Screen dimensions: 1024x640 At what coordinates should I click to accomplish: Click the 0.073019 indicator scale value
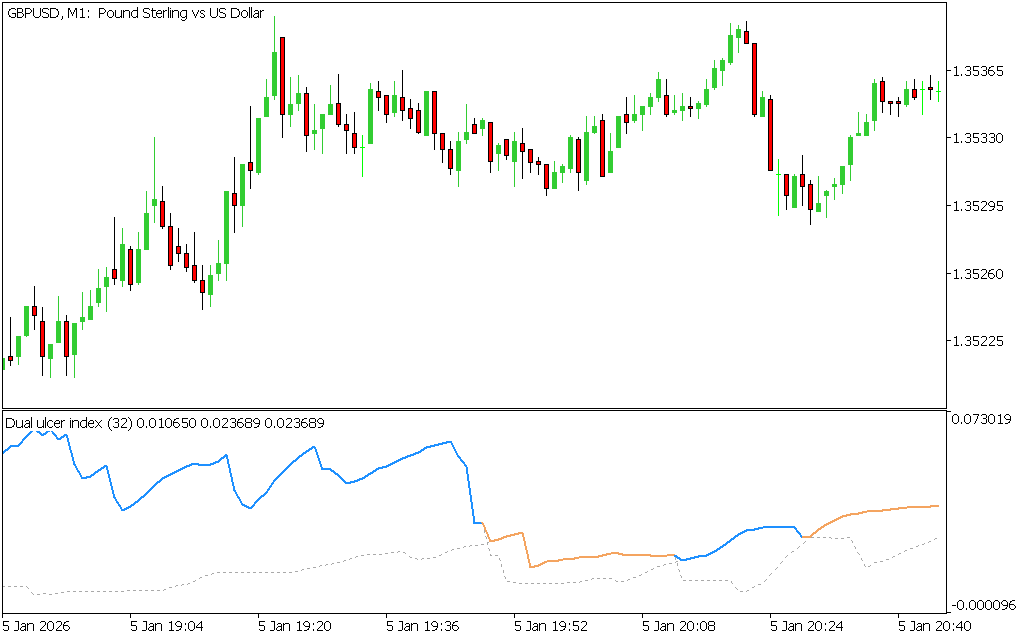984,419
